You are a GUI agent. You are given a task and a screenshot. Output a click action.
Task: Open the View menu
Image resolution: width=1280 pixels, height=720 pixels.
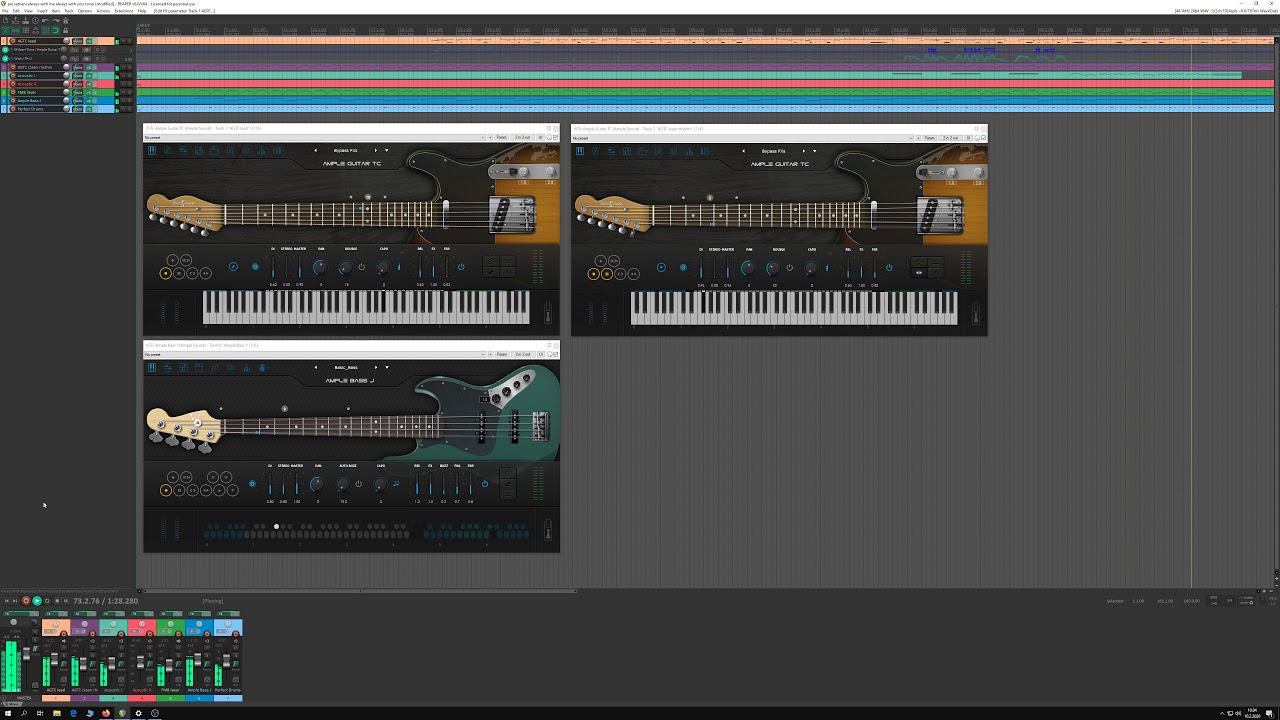pos(28,11)
